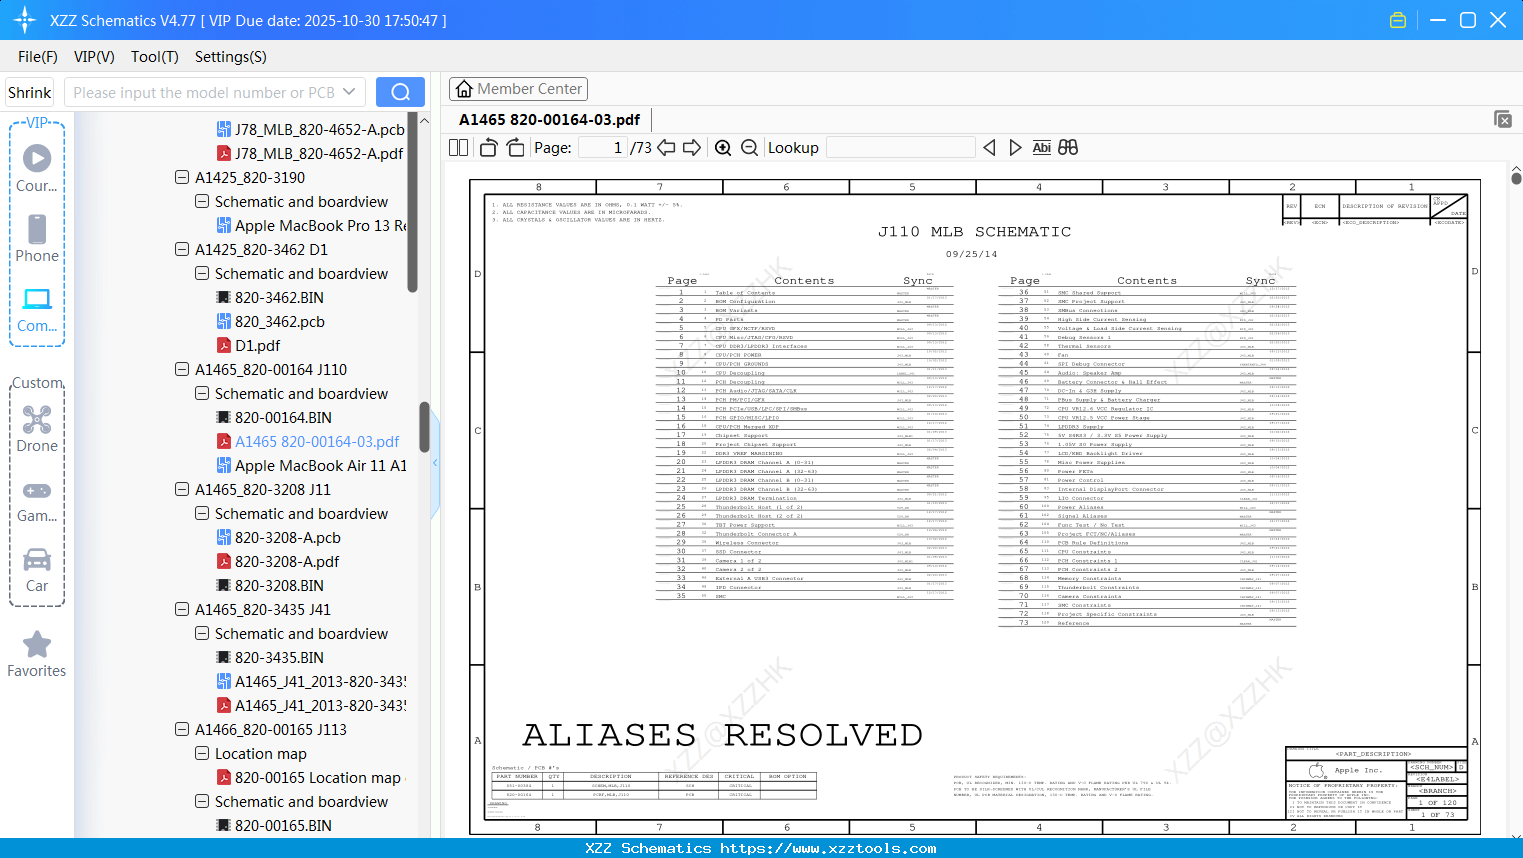This screenshot has height=858, width=1523.
Task: Go to next PDF page arrow
Action: (x=692, y=148)
